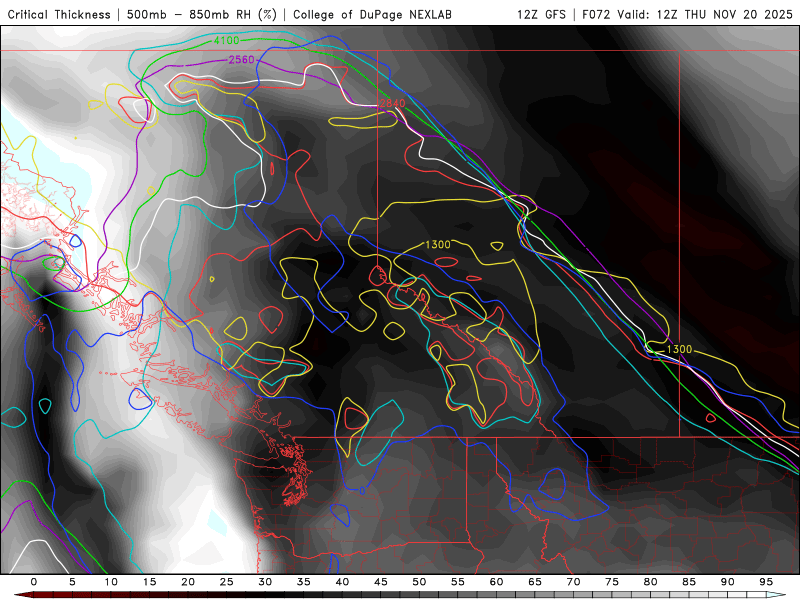Select the 85 label on the color bar
This screenshot has height=600, width=800.
(x=689, y=582)
